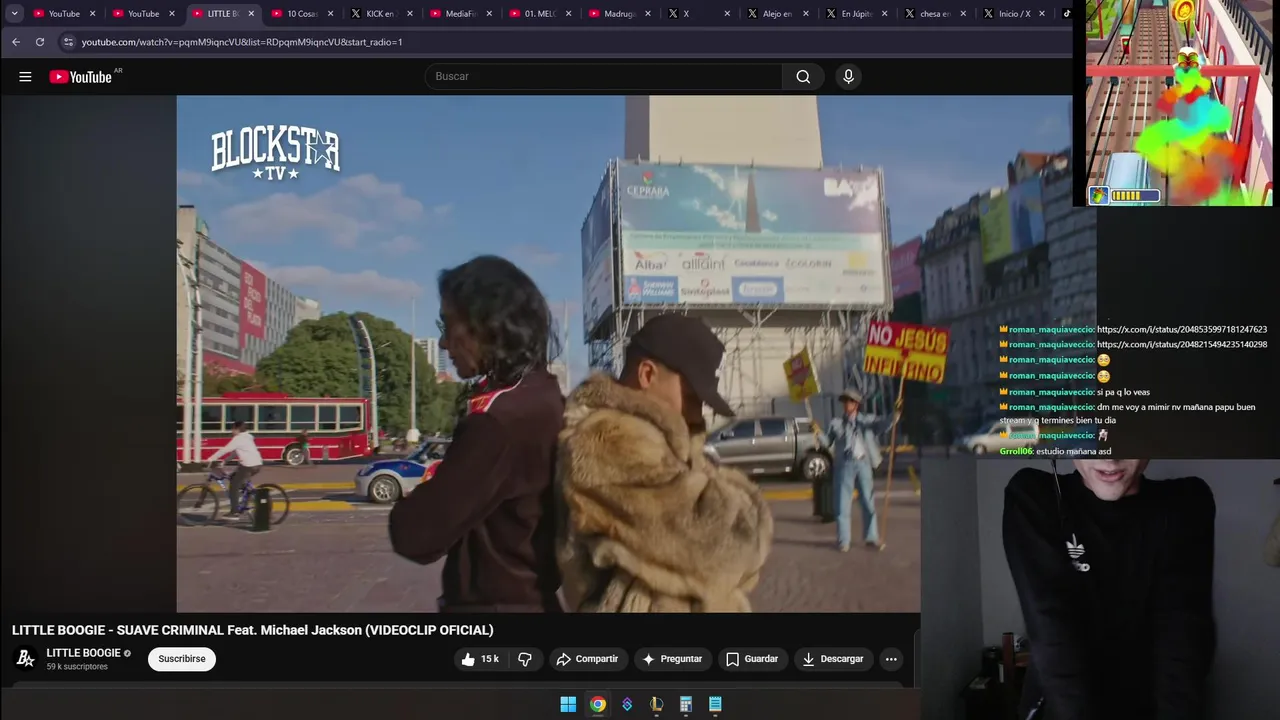Viewport: 1280px width, 720px height.
Task: Open the LITTLE BOOGIE channel avatar
Action: (x=26, y=659)
